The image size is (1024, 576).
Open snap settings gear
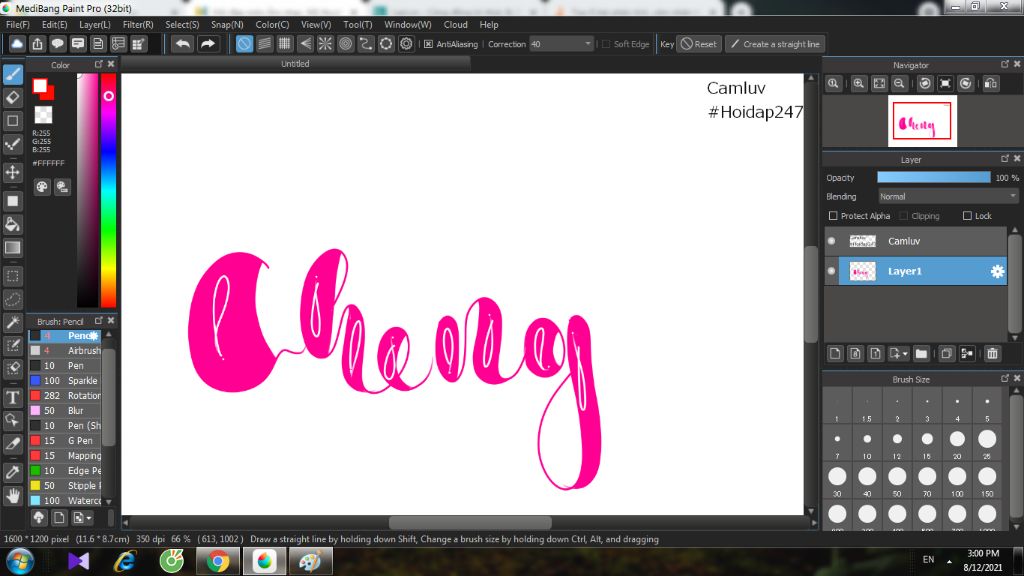point(406,44)
